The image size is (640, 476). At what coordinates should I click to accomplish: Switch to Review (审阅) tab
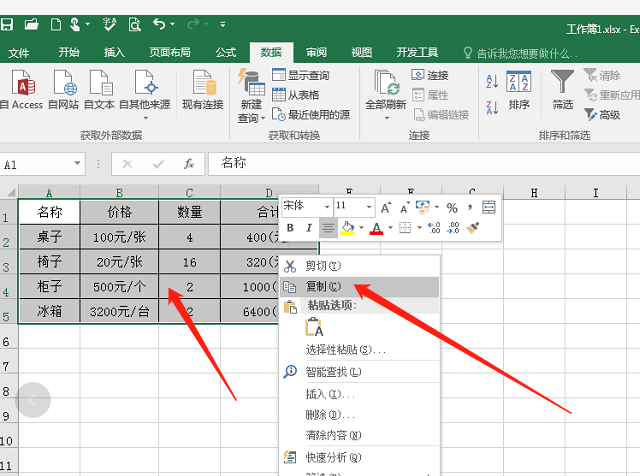[316, 52]
